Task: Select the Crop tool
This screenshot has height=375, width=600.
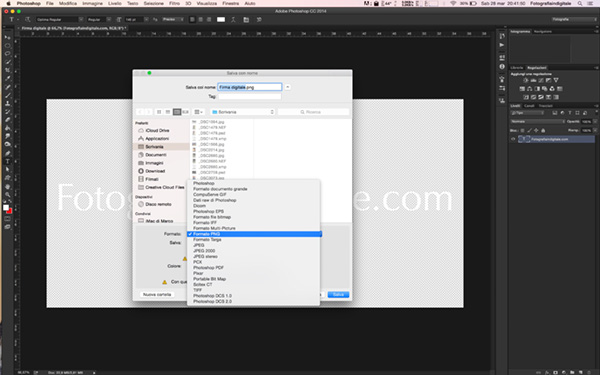Action: click(8, 70)
